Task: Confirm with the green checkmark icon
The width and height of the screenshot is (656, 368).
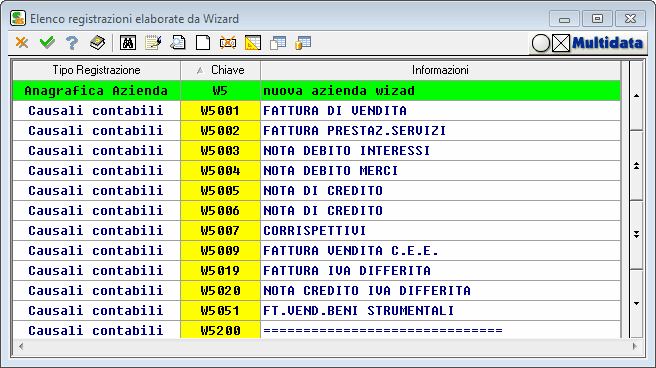Action: coord(47,43)
